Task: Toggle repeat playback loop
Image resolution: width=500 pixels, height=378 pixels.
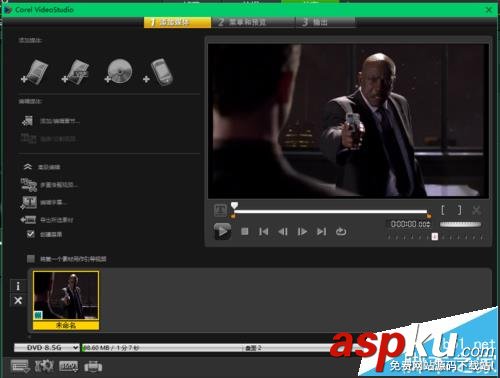Action: [x=341, y=231]
